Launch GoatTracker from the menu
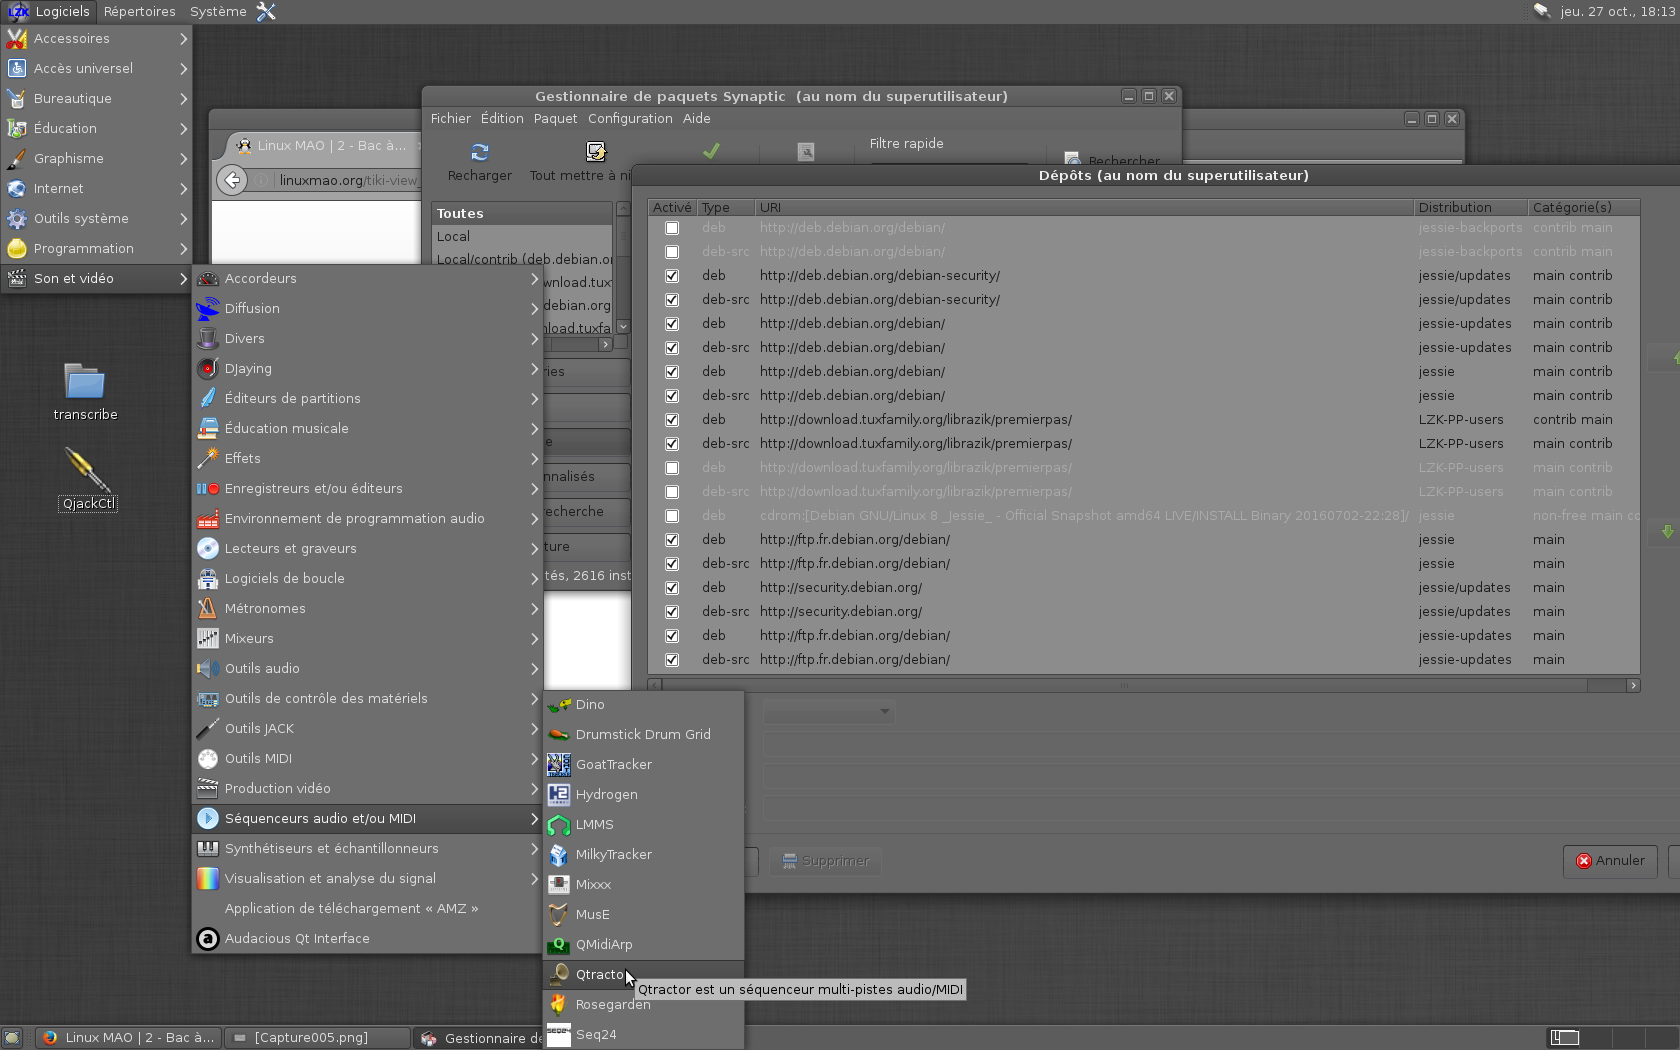Viewport: 1680px width, 1050px height. point(613,765)
